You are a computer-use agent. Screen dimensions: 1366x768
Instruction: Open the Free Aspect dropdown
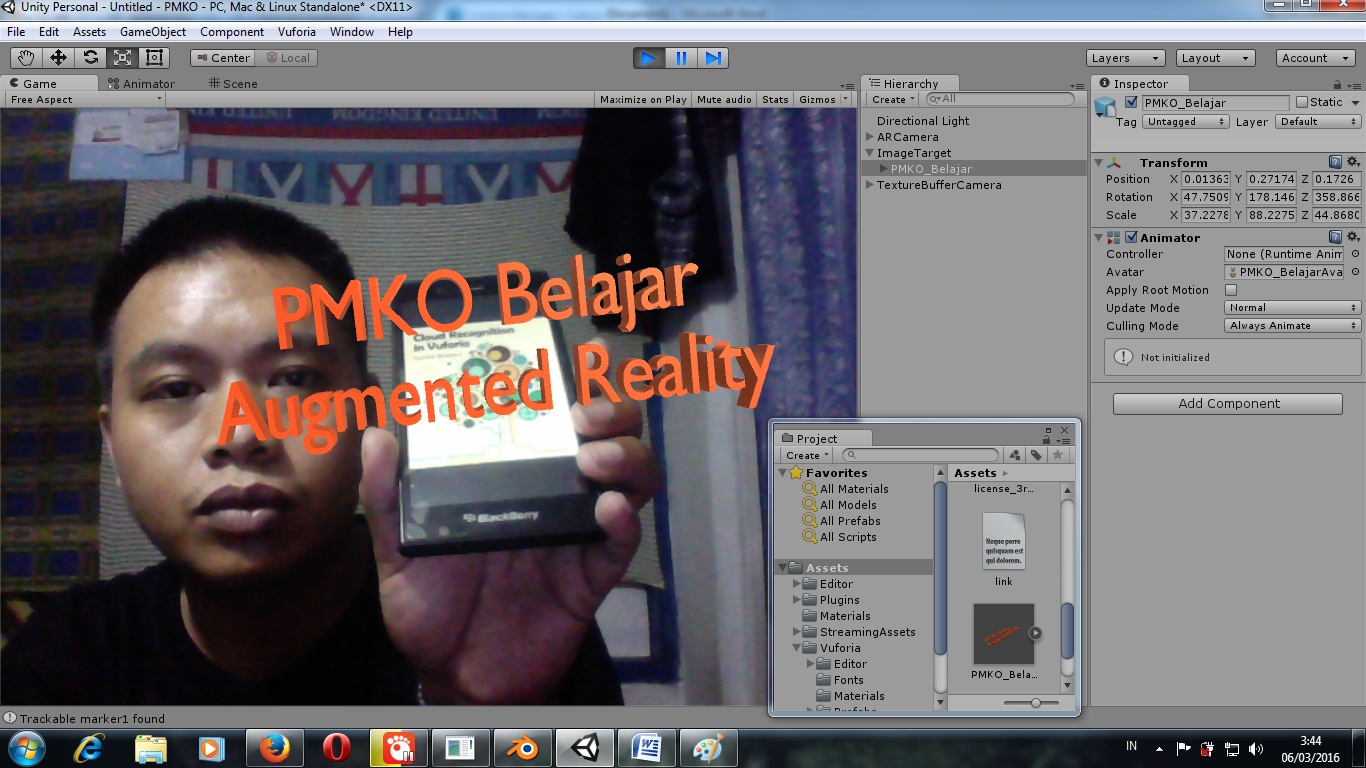click(x=85, y=99)
